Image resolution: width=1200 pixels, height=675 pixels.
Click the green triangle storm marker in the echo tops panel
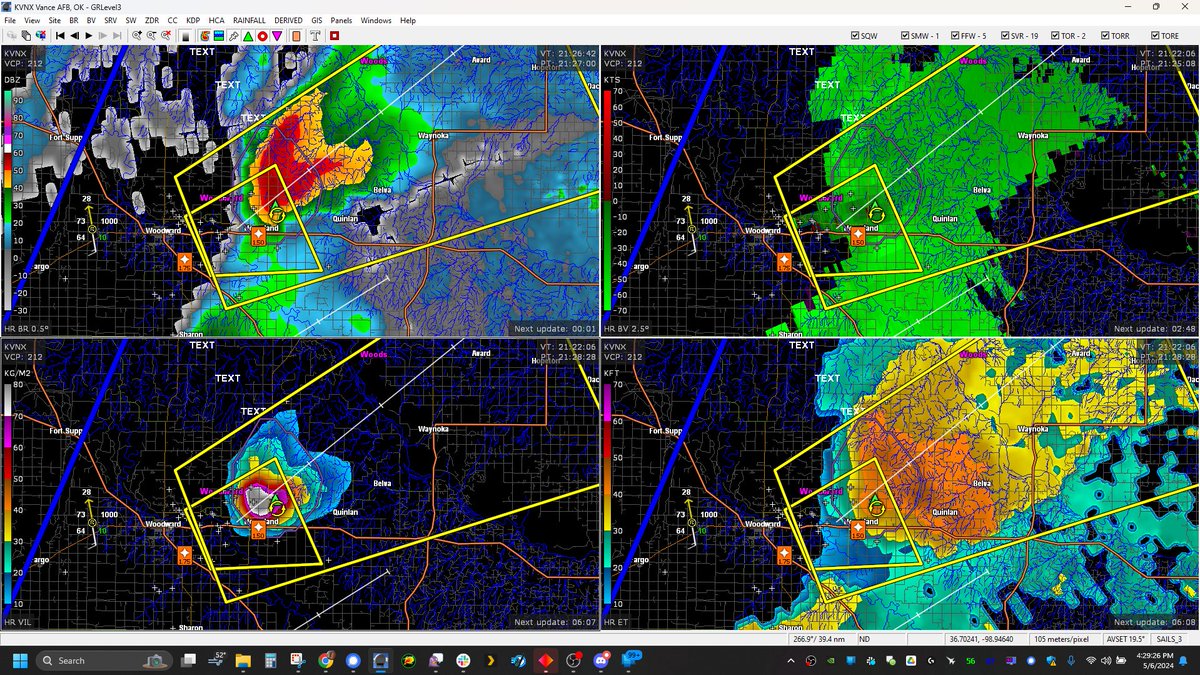876,499
